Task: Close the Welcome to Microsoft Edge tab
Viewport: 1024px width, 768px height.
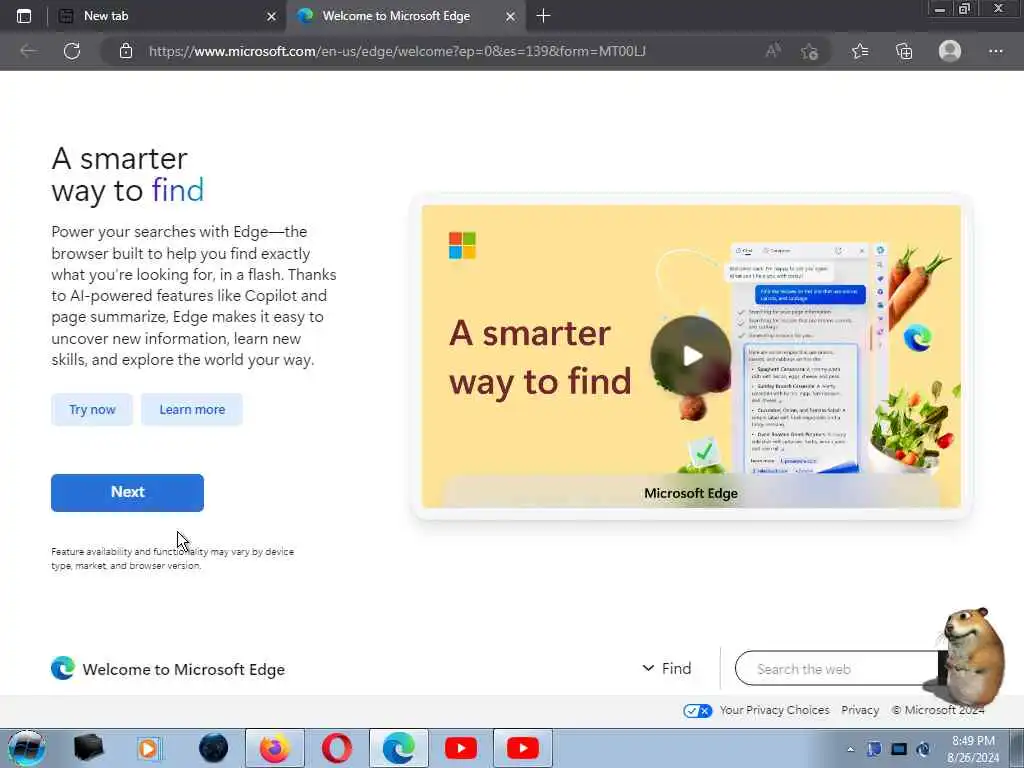Action: click(x=511, y=16)
